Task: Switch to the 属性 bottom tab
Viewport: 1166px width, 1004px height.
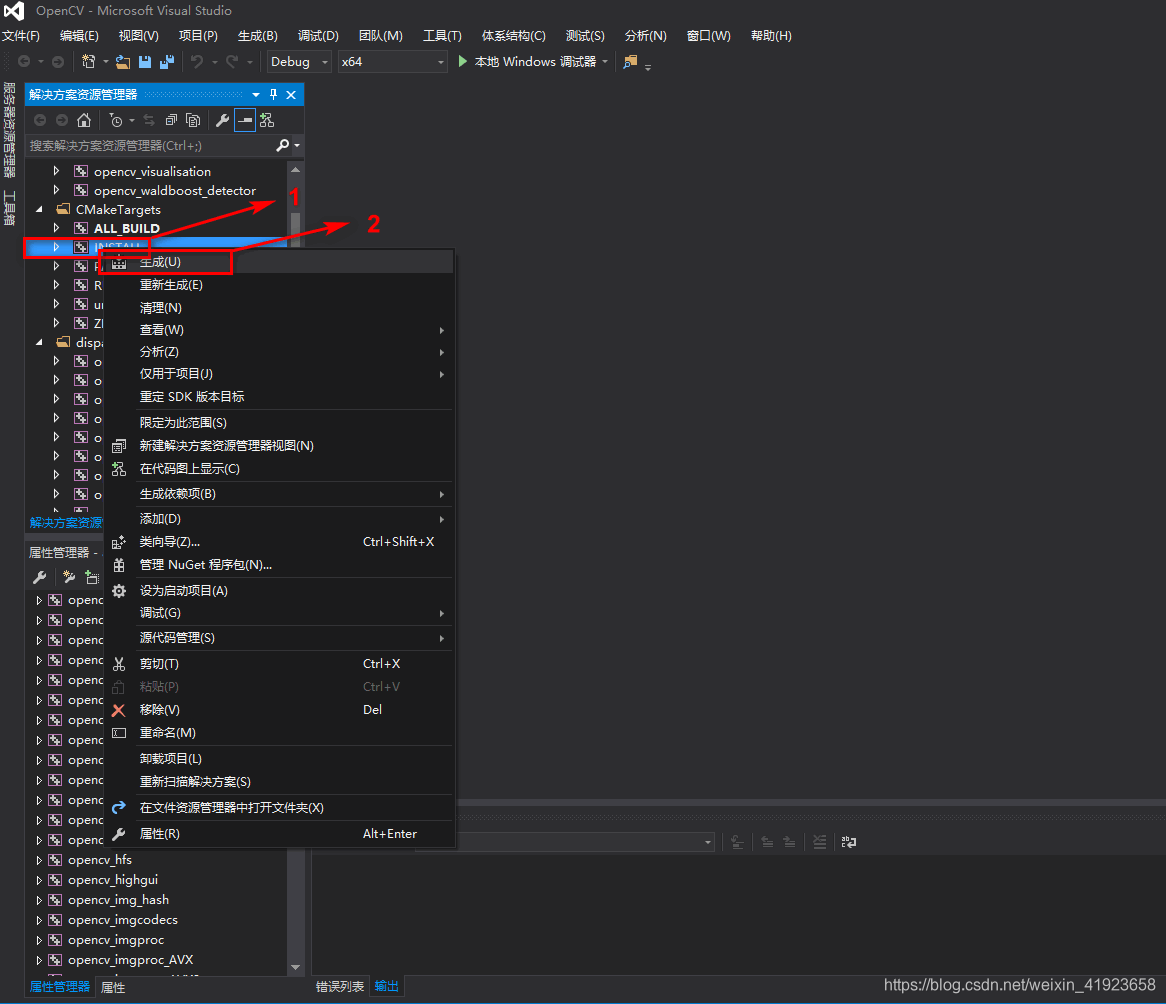Action: (x=113, y=988)
